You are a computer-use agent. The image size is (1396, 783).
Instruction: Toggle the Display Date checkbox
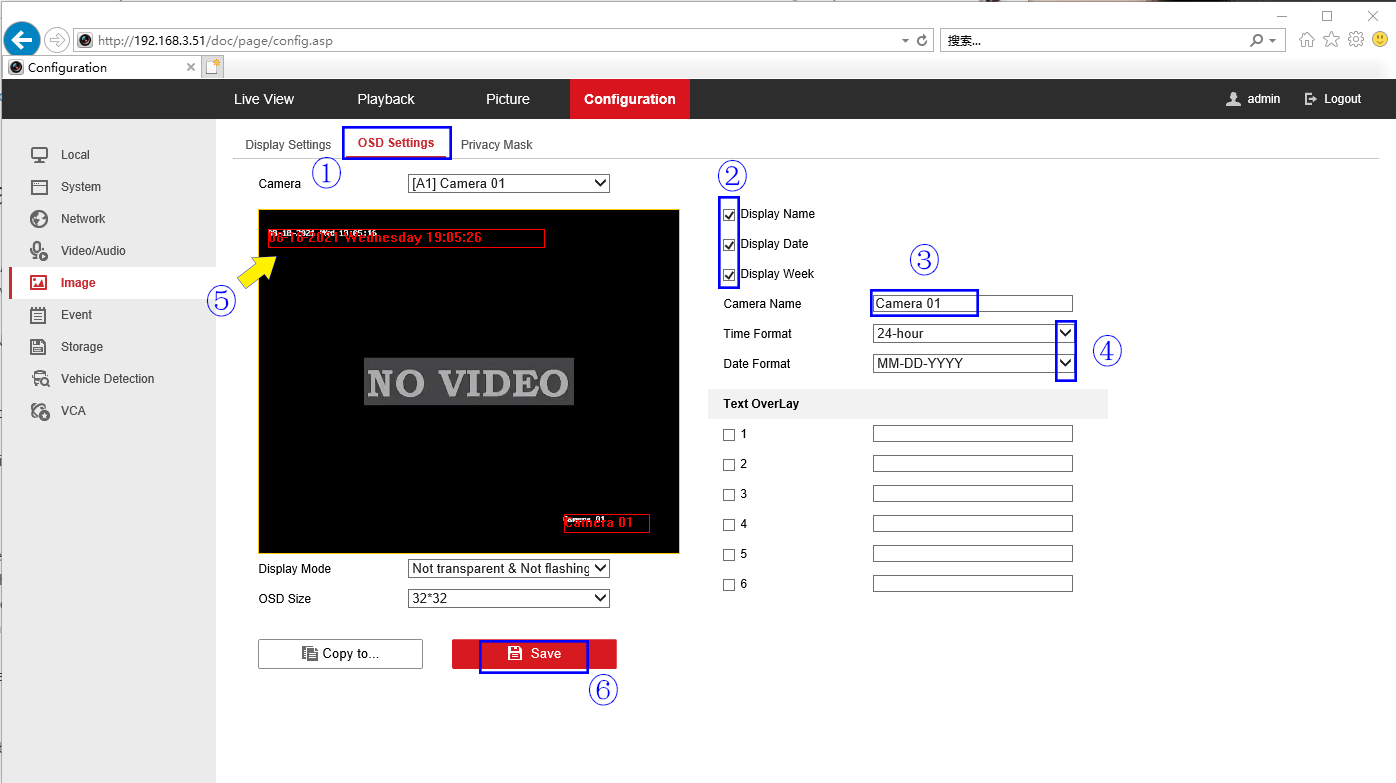(x=730, y=244)
